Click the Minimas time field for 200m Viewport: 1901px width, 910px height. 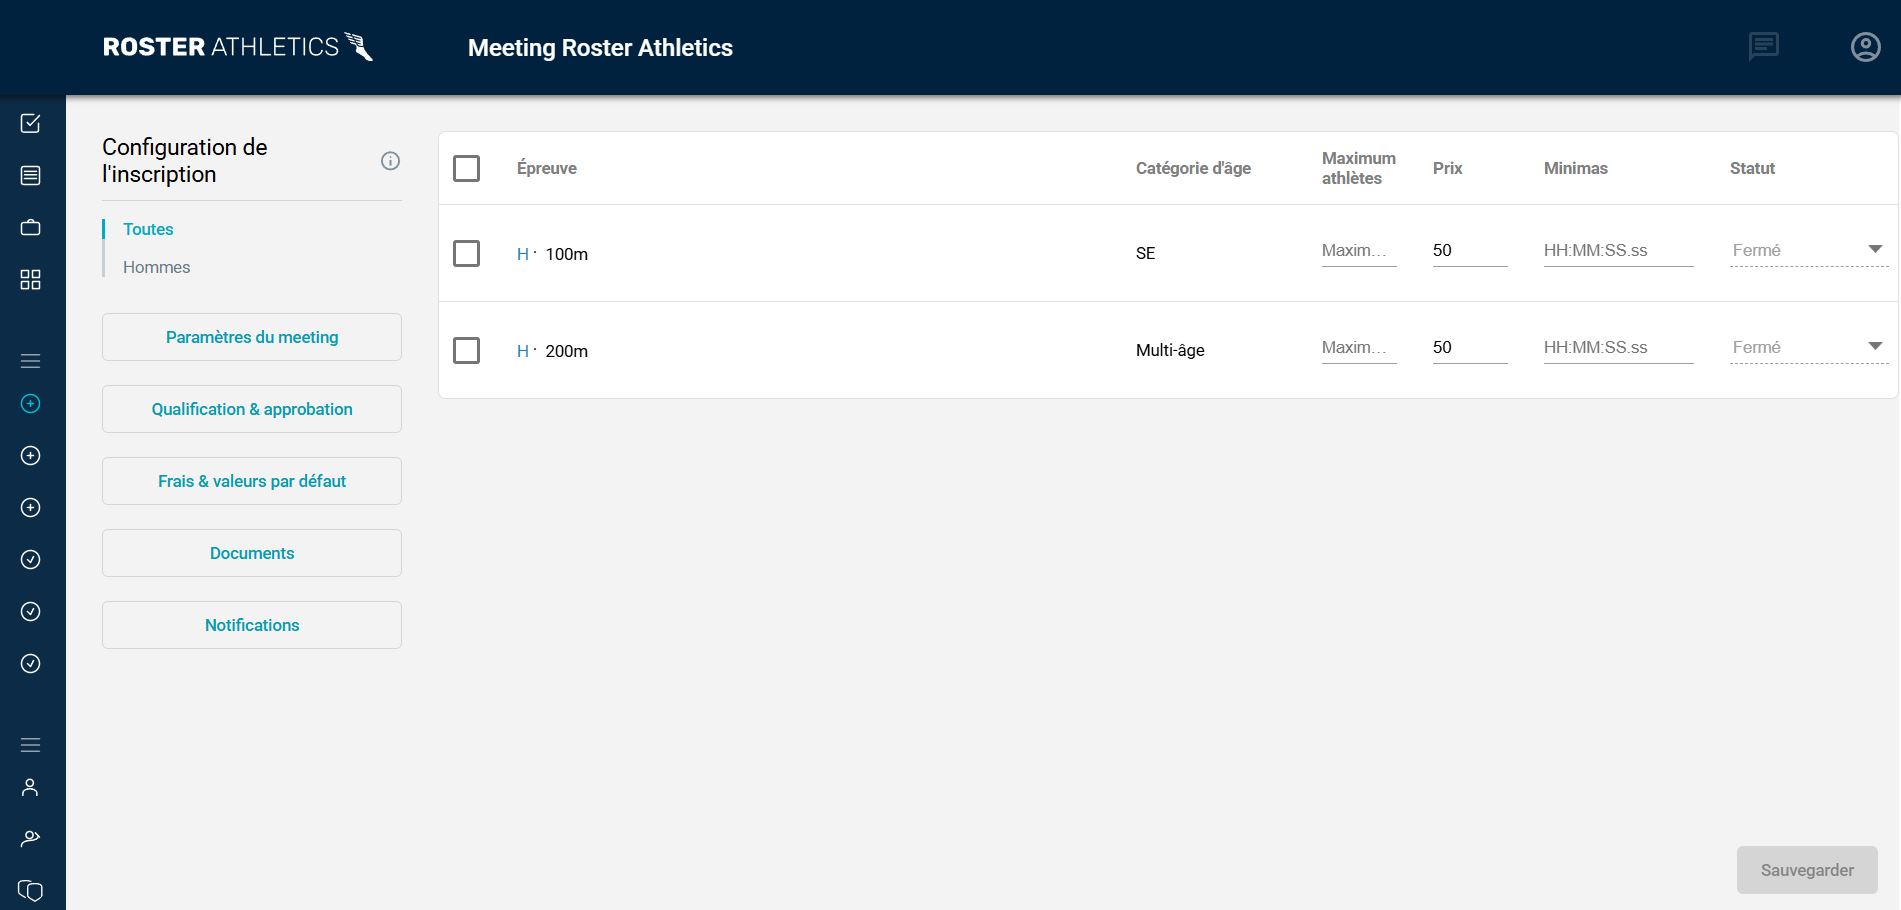(1619, 347)
